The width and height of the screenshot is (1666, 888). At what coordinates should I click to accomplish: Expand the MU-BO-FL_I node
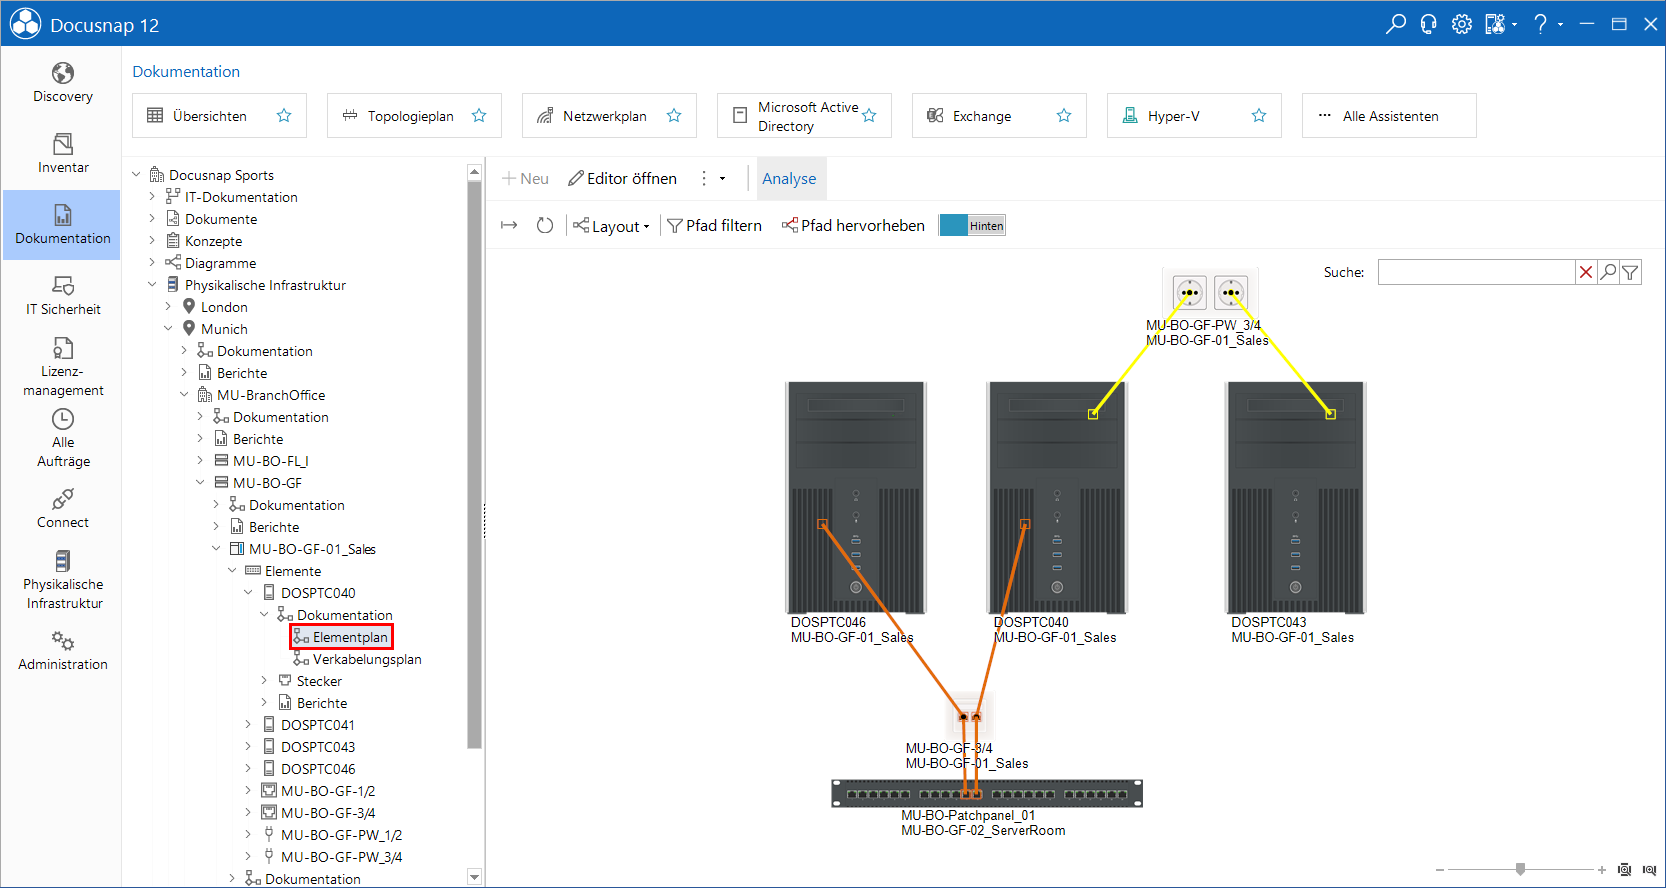coord(200,461)
